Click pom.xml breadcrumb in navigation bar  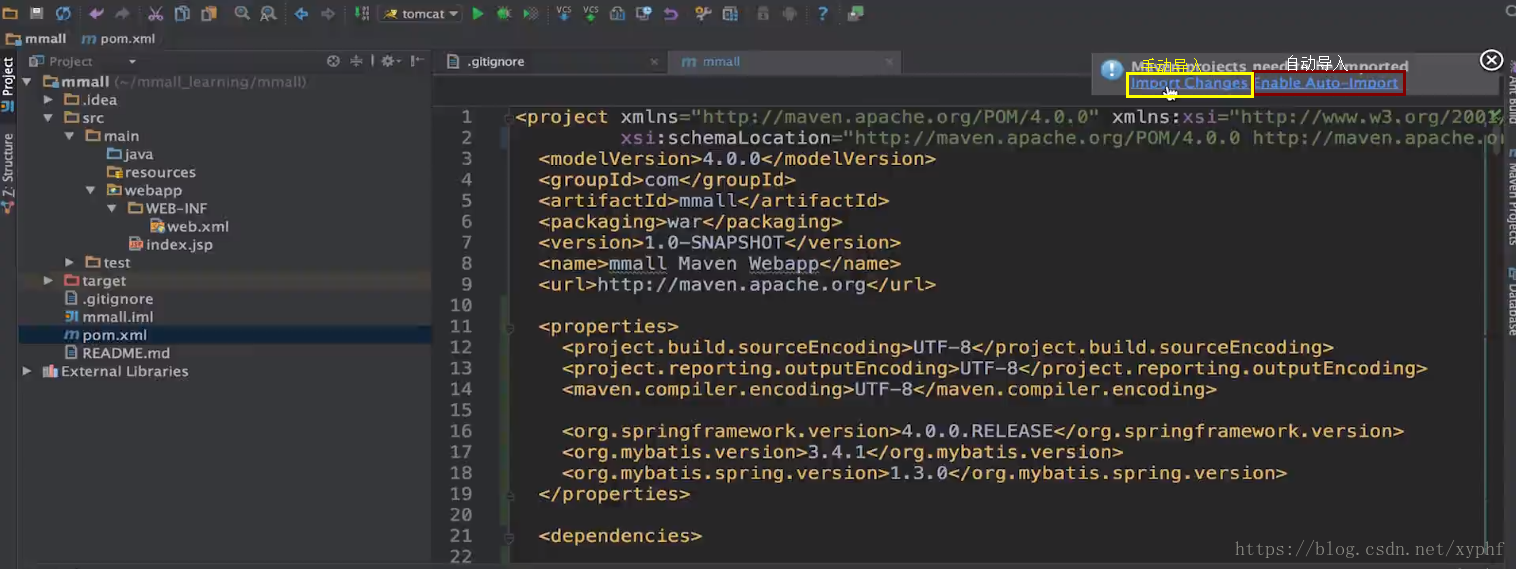pos(118,38)
